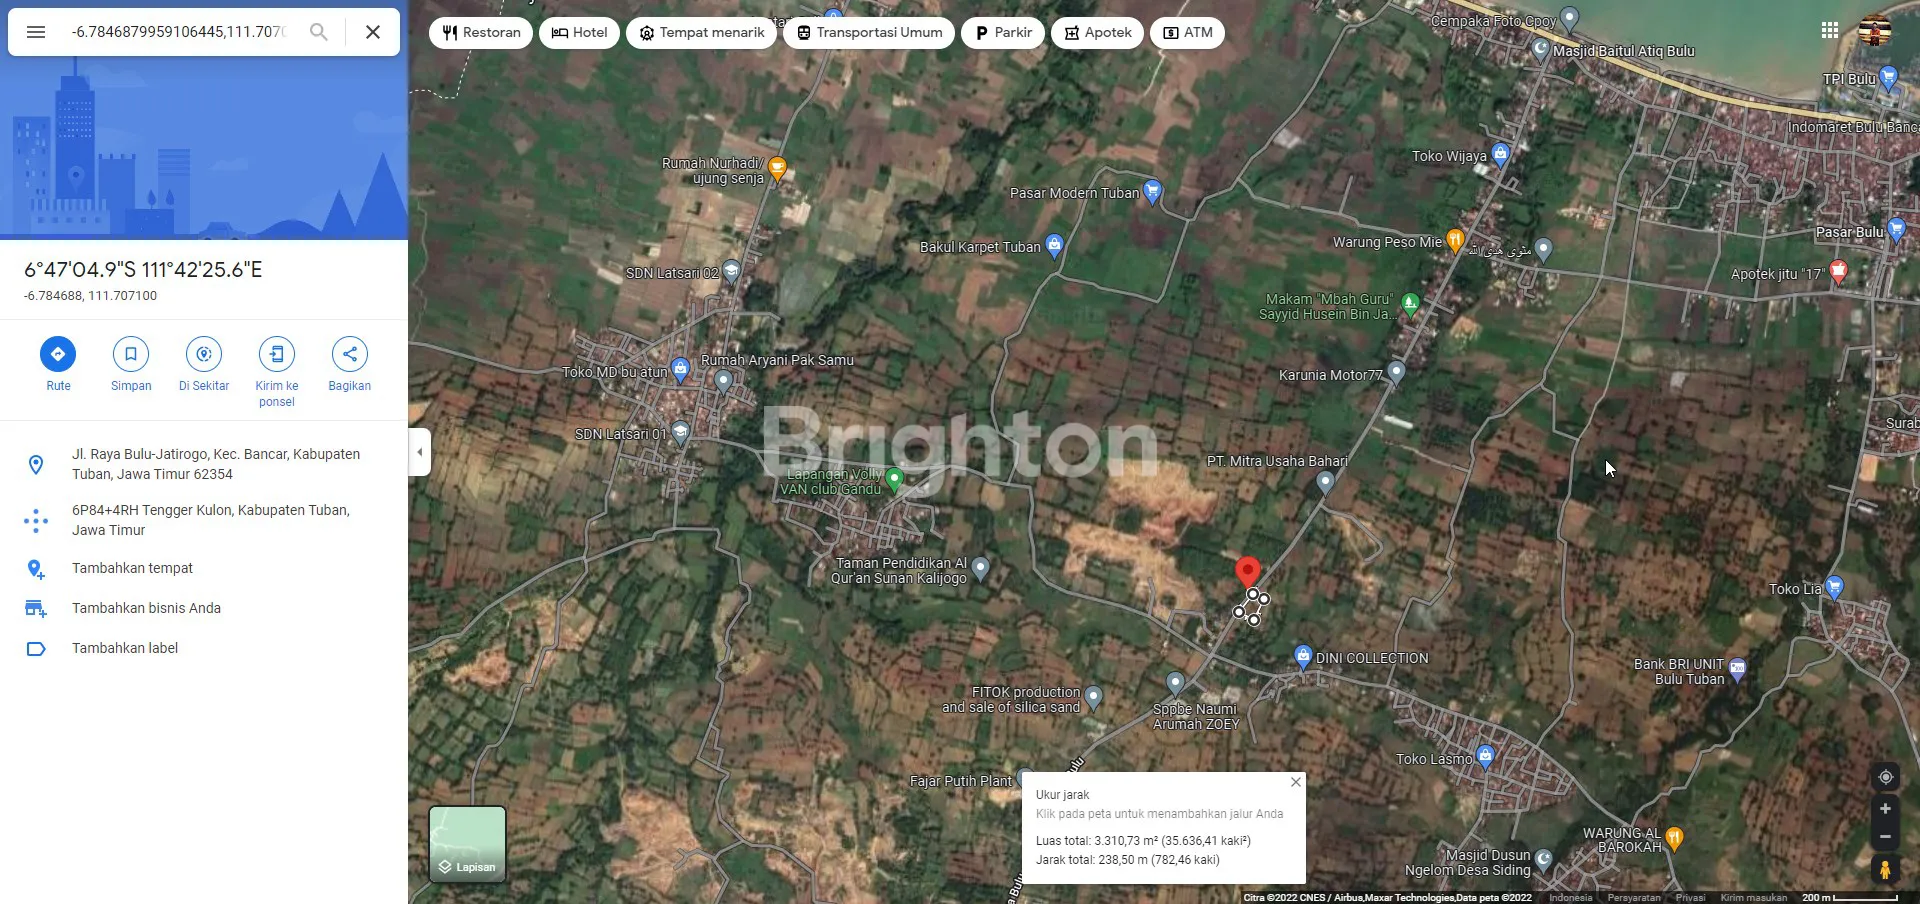Open Di Sekitar nearby search
The image size is (1920, 904).
coord(204,354)
